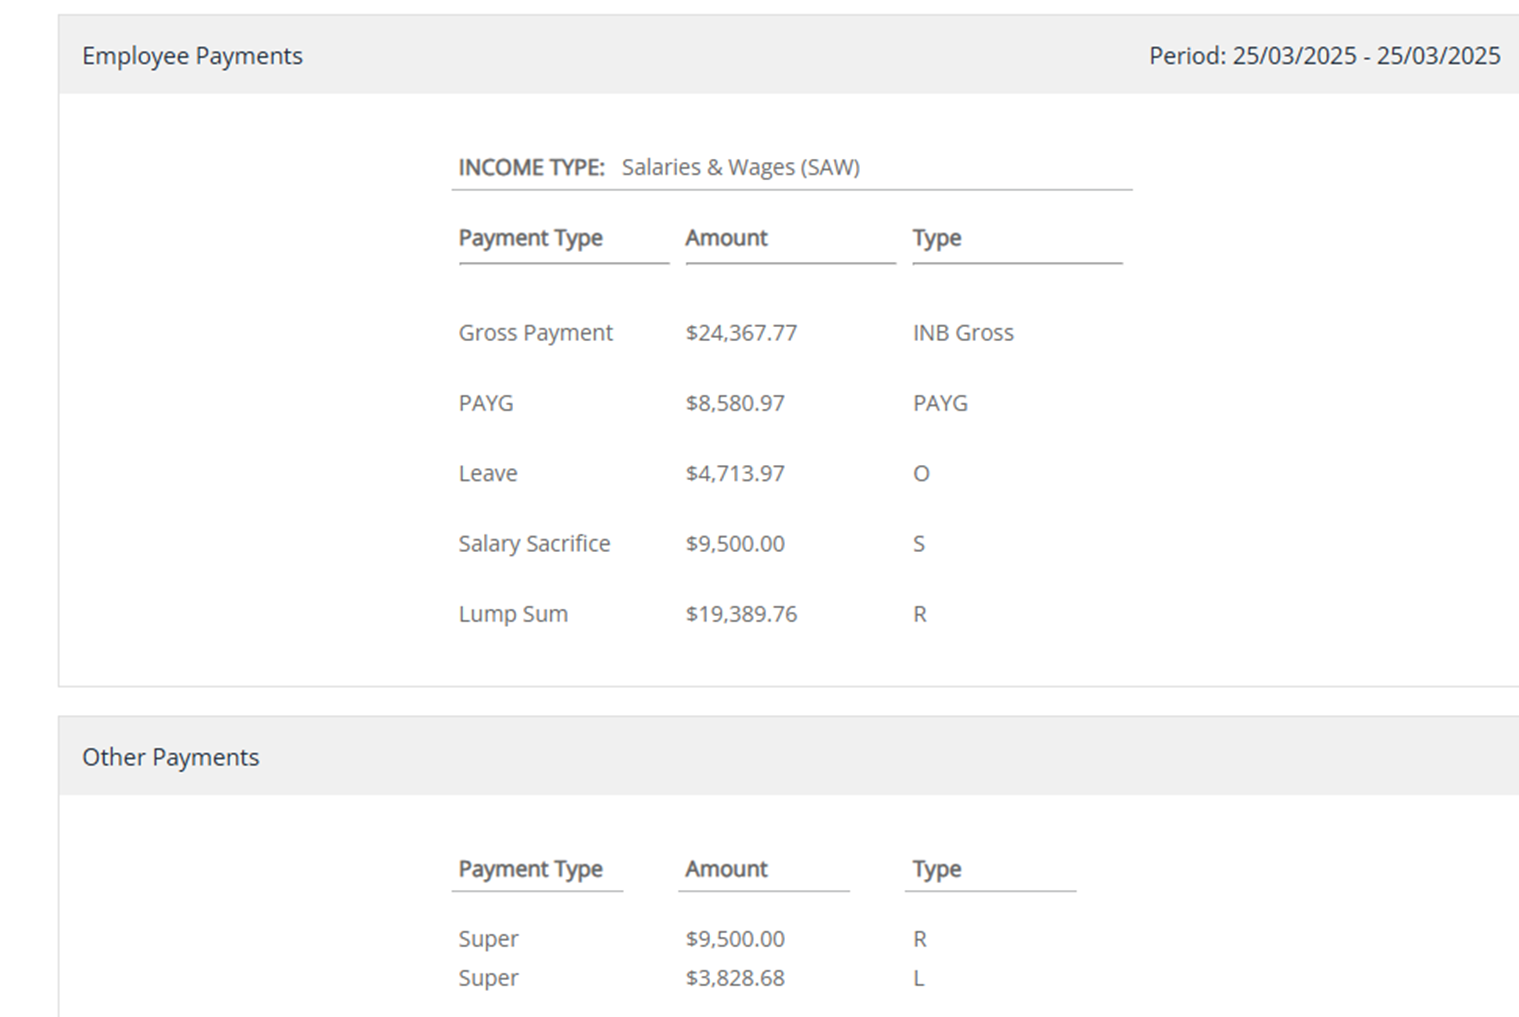Click the O type code for Leave
Viewport: 1519px width, 1017px height.
tap(921, 473)
